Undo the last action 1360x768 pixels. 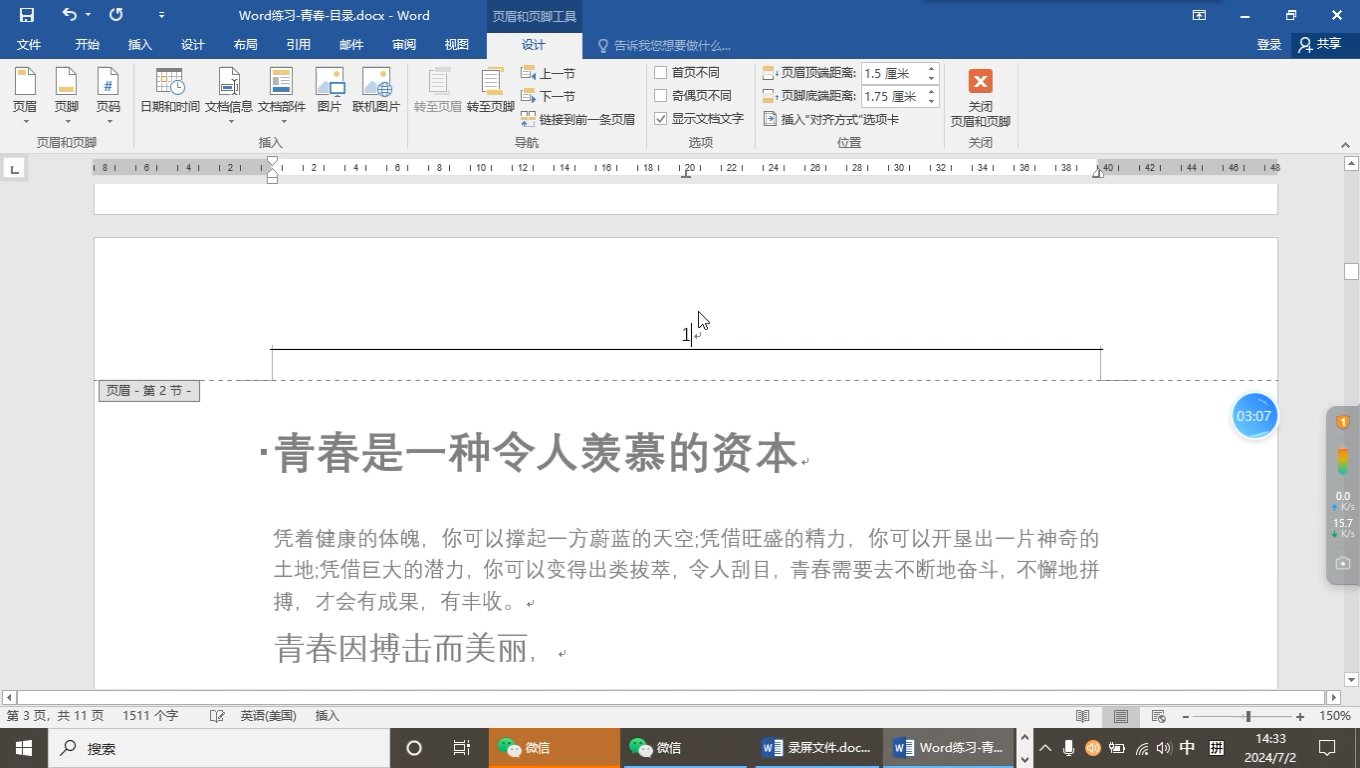69,15
